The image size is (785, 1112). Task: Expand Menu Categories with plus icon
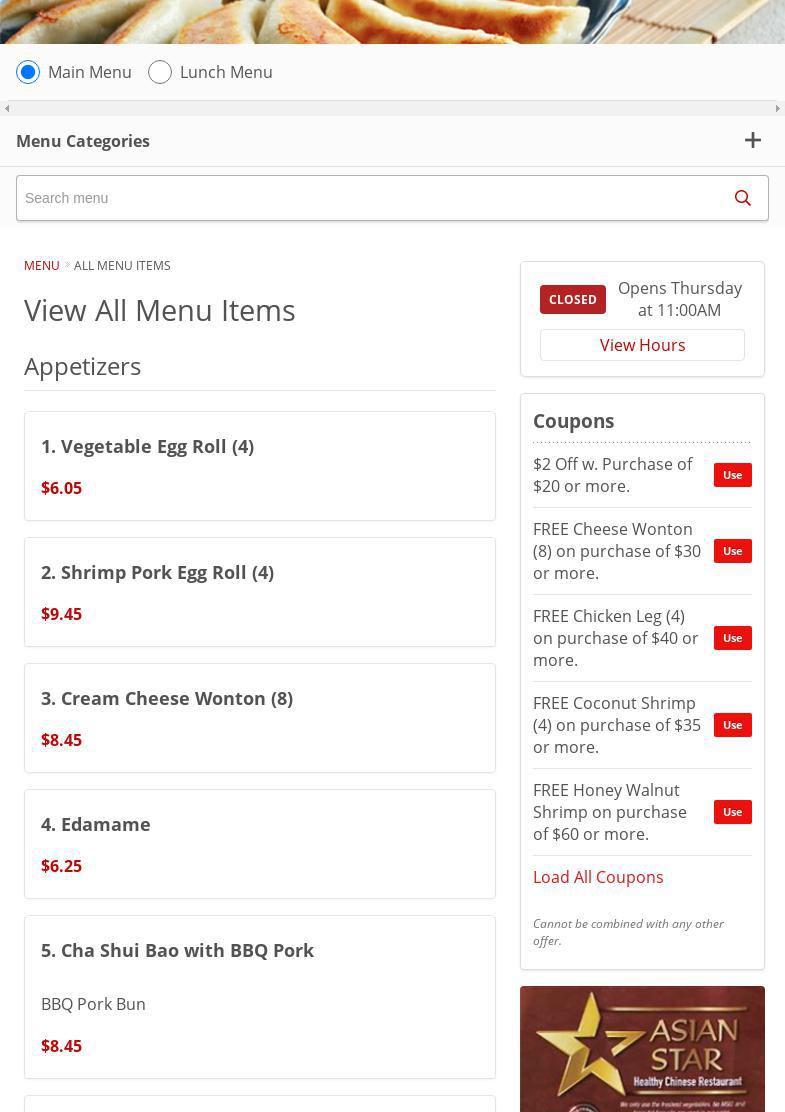coord(752,141)
